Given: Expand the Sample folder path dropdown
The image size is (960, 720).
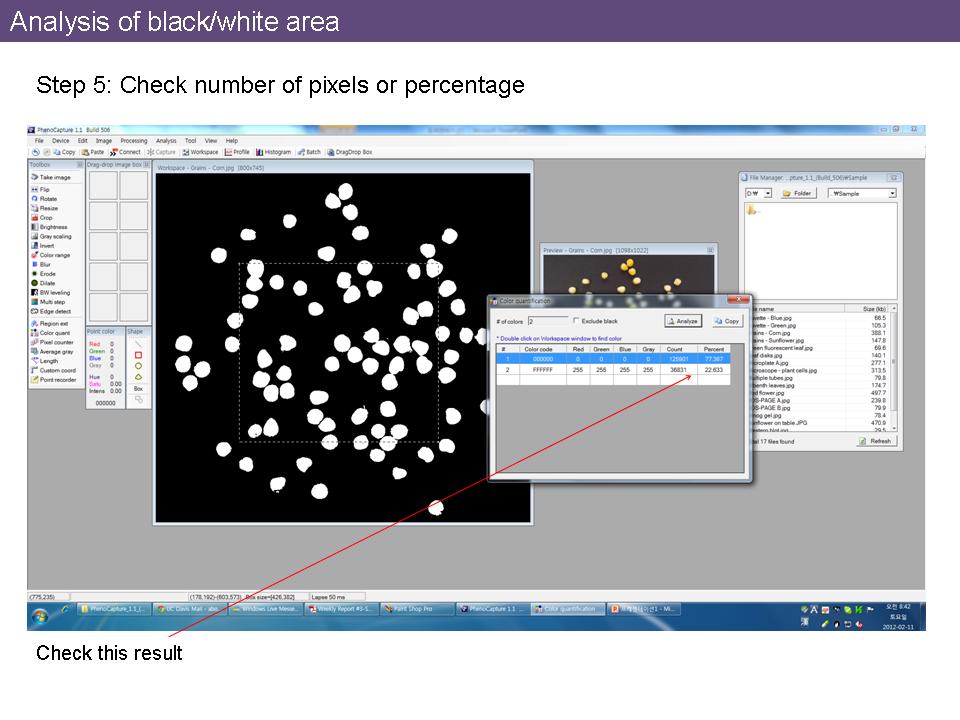Looking at the screenshot, I should point(892,193).
